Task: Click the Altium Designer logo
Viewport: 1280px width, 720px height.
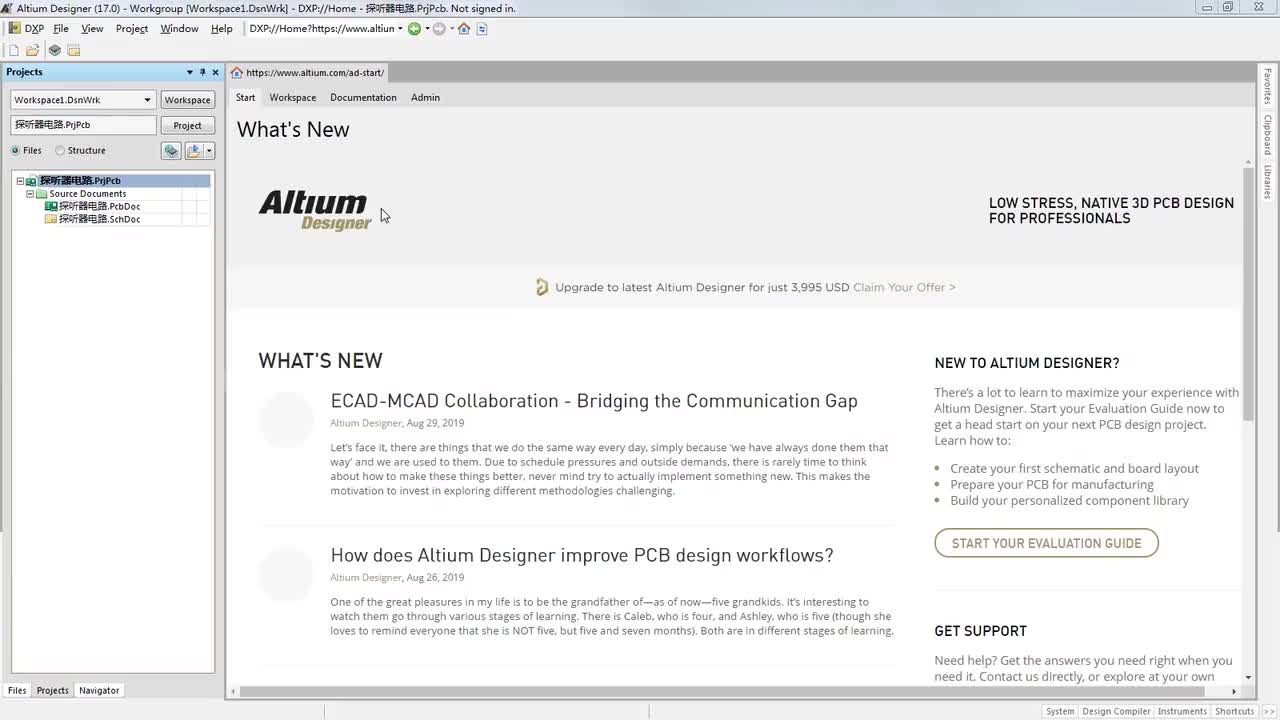Action: (x=315, y=210)
